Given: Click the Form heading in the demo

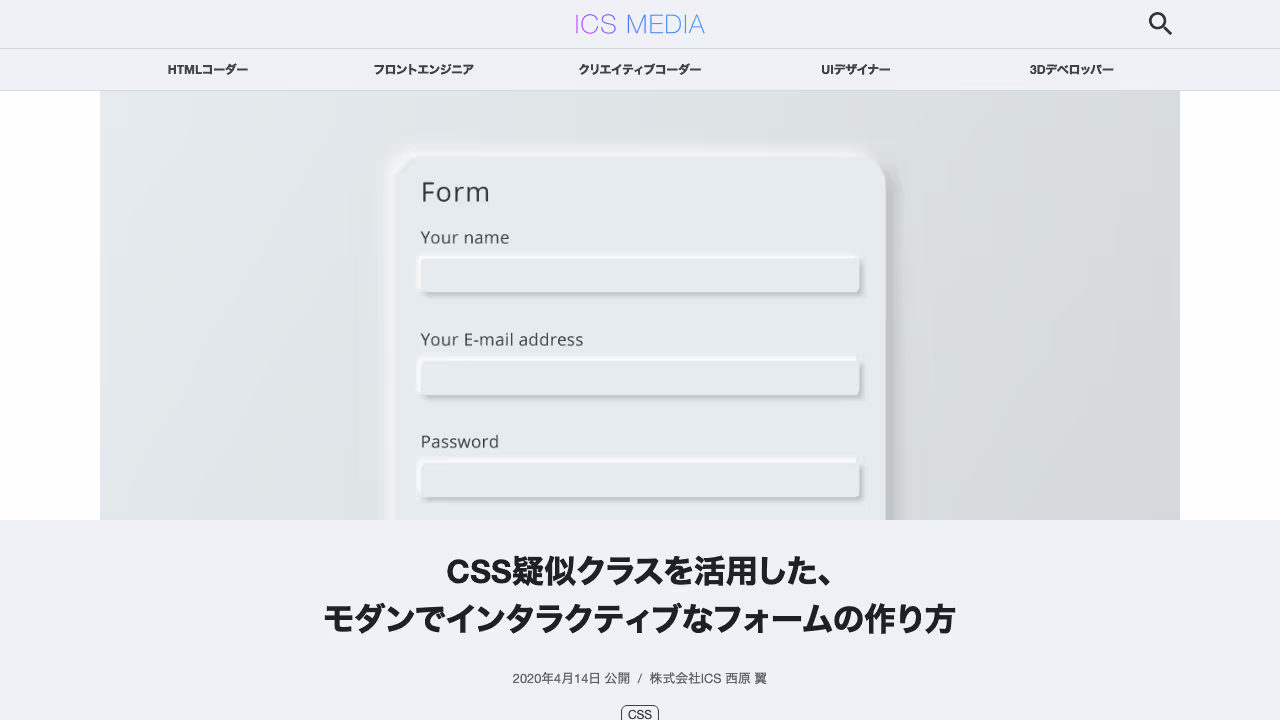Looking at the screenshot, I should pos(455,191).
